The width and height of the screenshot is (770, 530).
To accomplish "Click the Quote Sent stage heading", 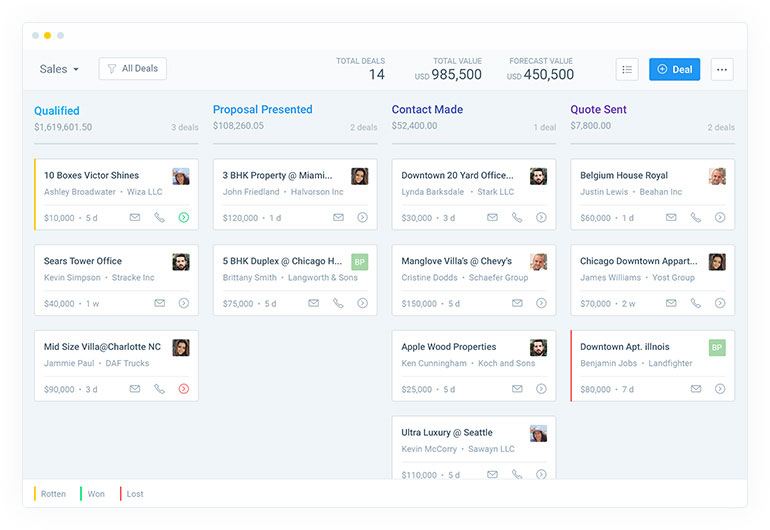I will coord(598,109).
